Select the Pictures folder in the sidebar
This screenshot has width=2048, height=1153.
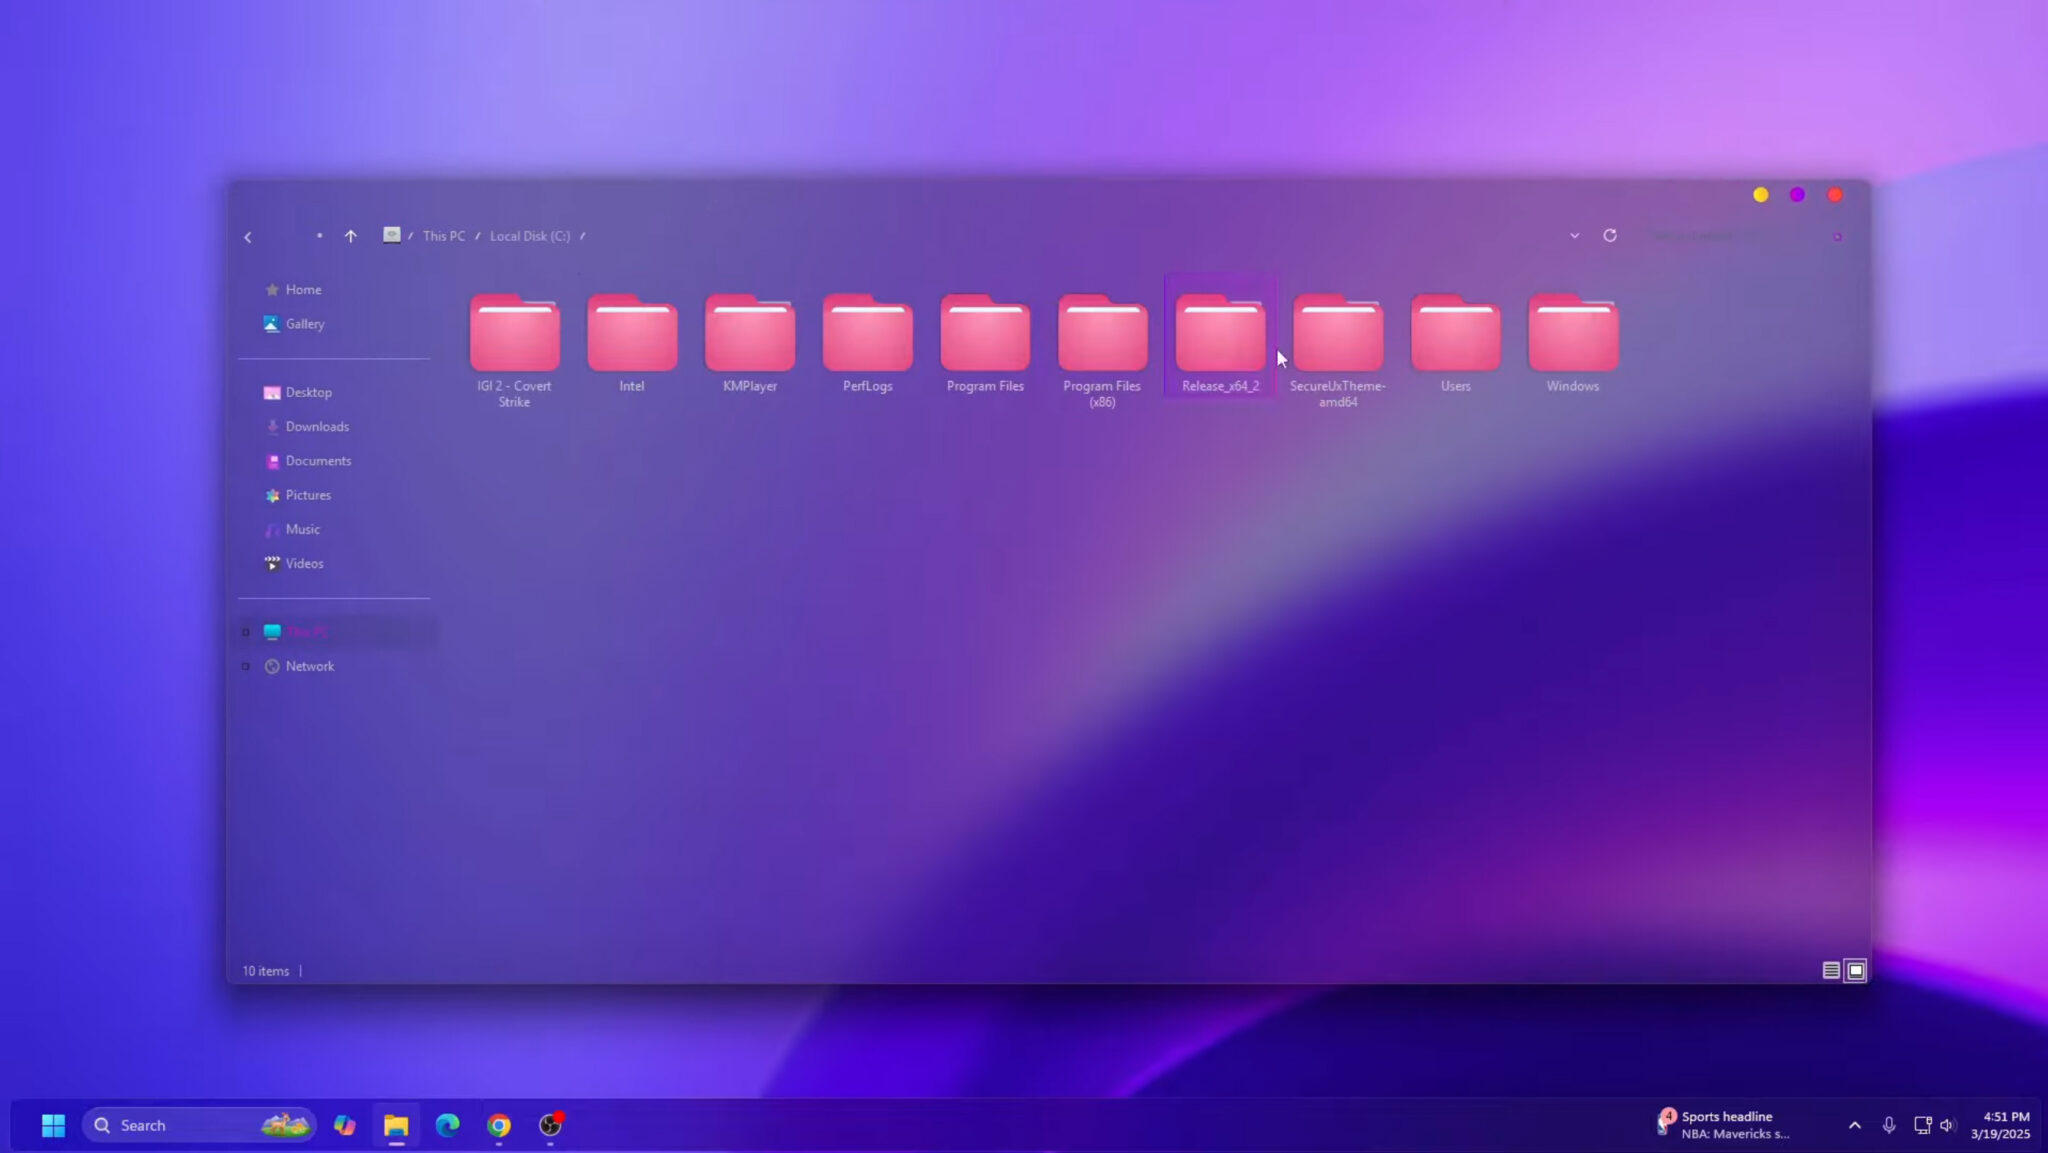309,495
